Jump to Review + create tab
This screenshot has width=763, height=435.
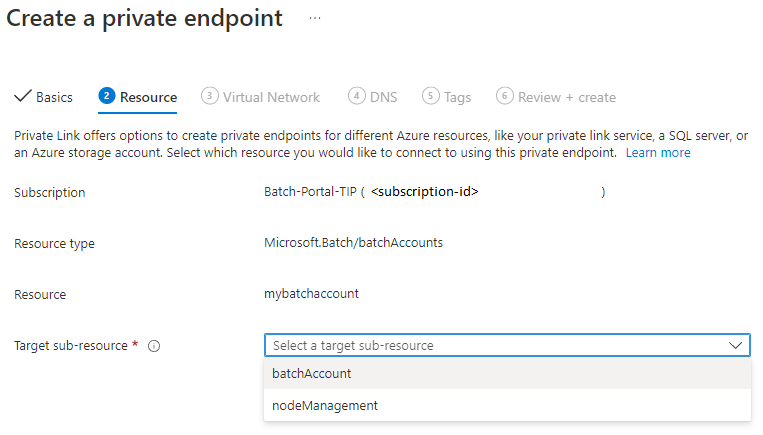(567, 97)
